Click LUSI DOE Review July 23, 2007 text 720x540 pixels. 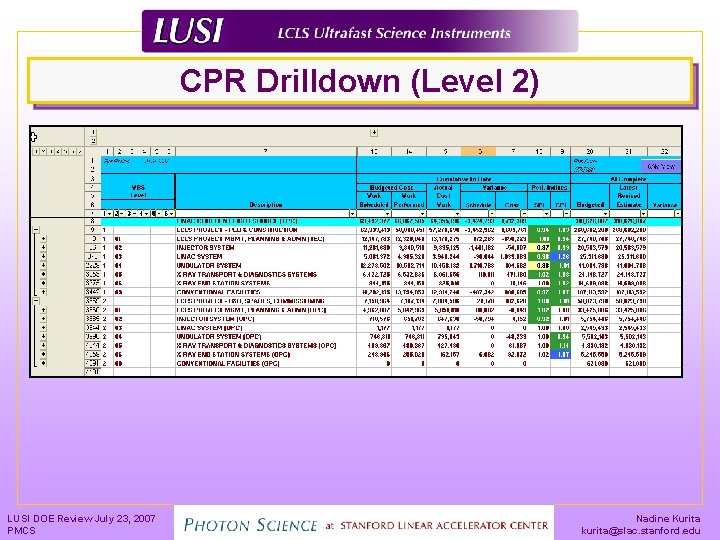point(81,518)
